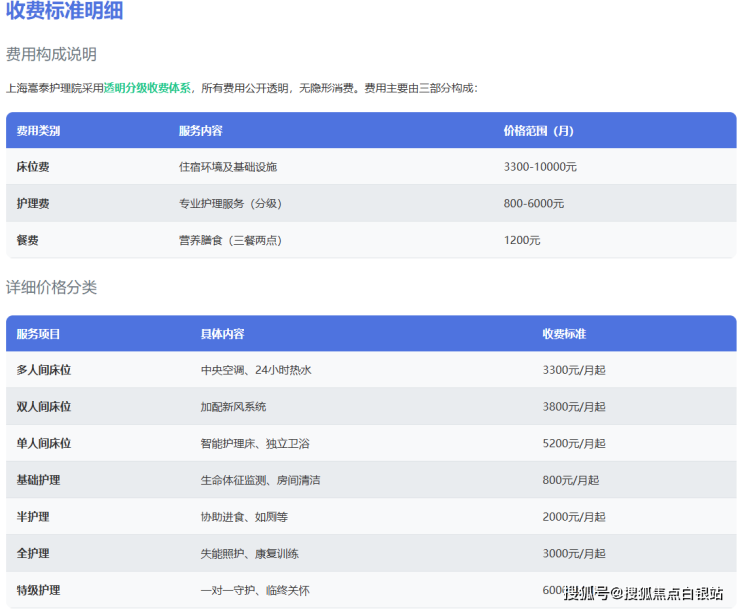The image size is (740, 609).
Task: Click 加配新风系统 in the 双人间床位 row
Action: pos(233,407)
